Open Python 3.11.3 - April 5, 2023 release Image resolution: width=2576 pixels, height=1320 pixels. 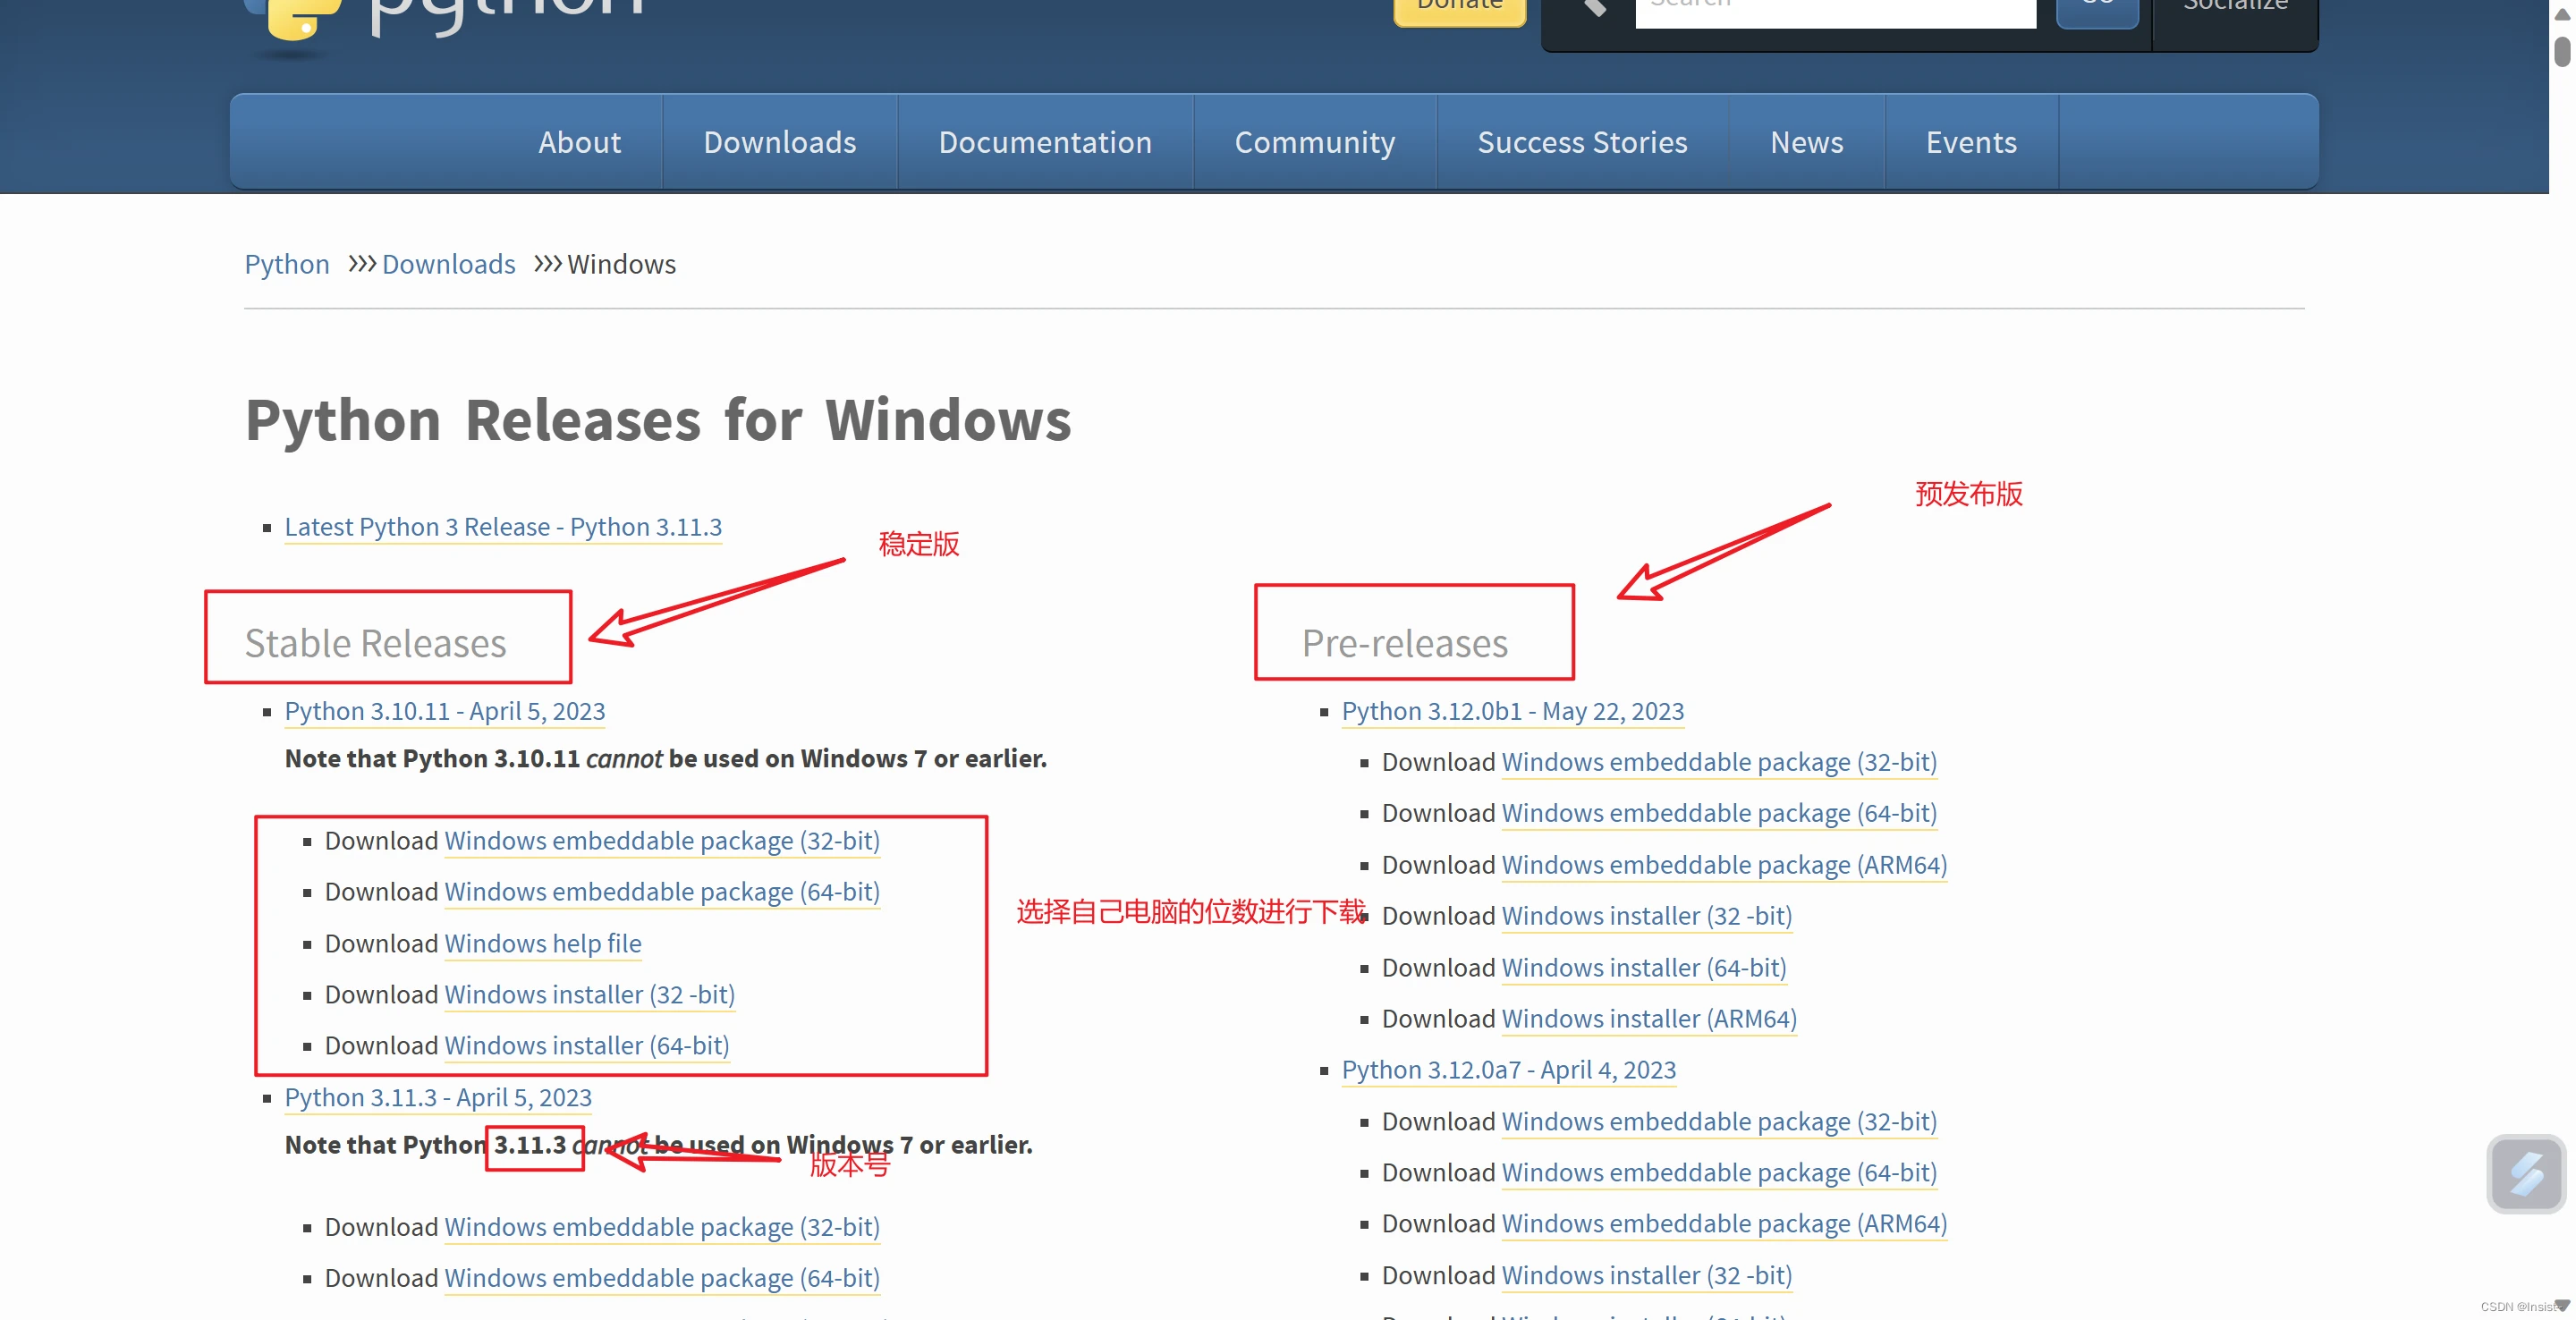pos(438,1098)
